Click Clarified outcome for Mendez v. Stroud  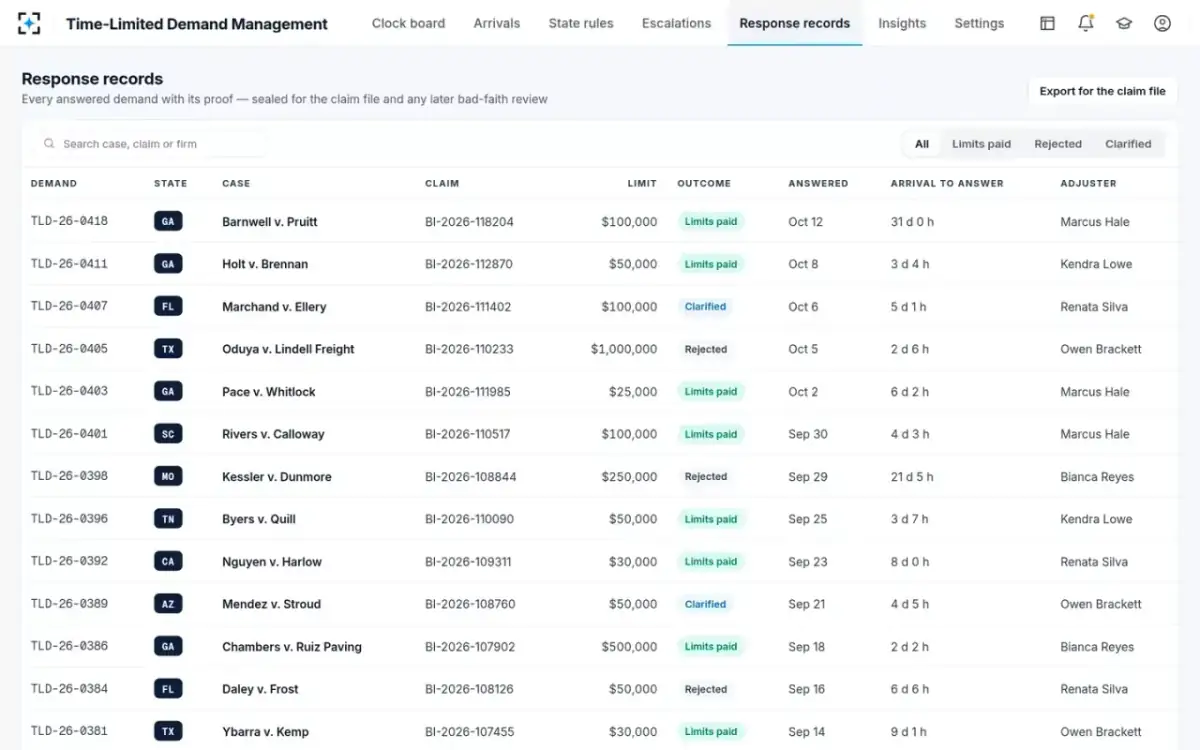[x=705, y=604]
